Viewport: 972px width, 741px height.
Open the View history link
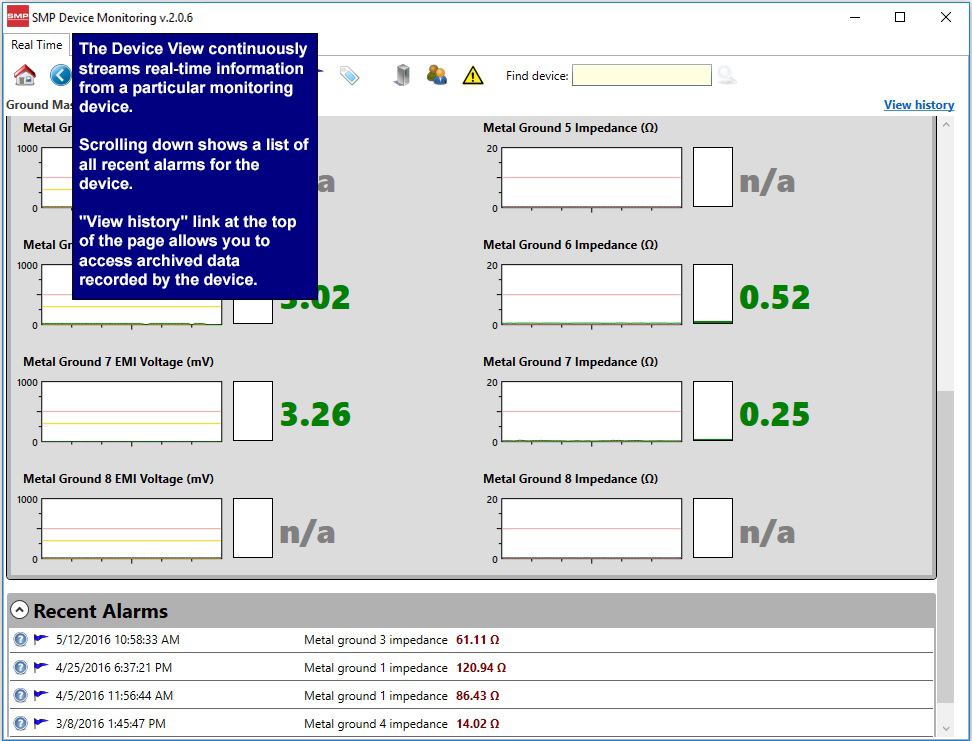[x=918, y=105]
